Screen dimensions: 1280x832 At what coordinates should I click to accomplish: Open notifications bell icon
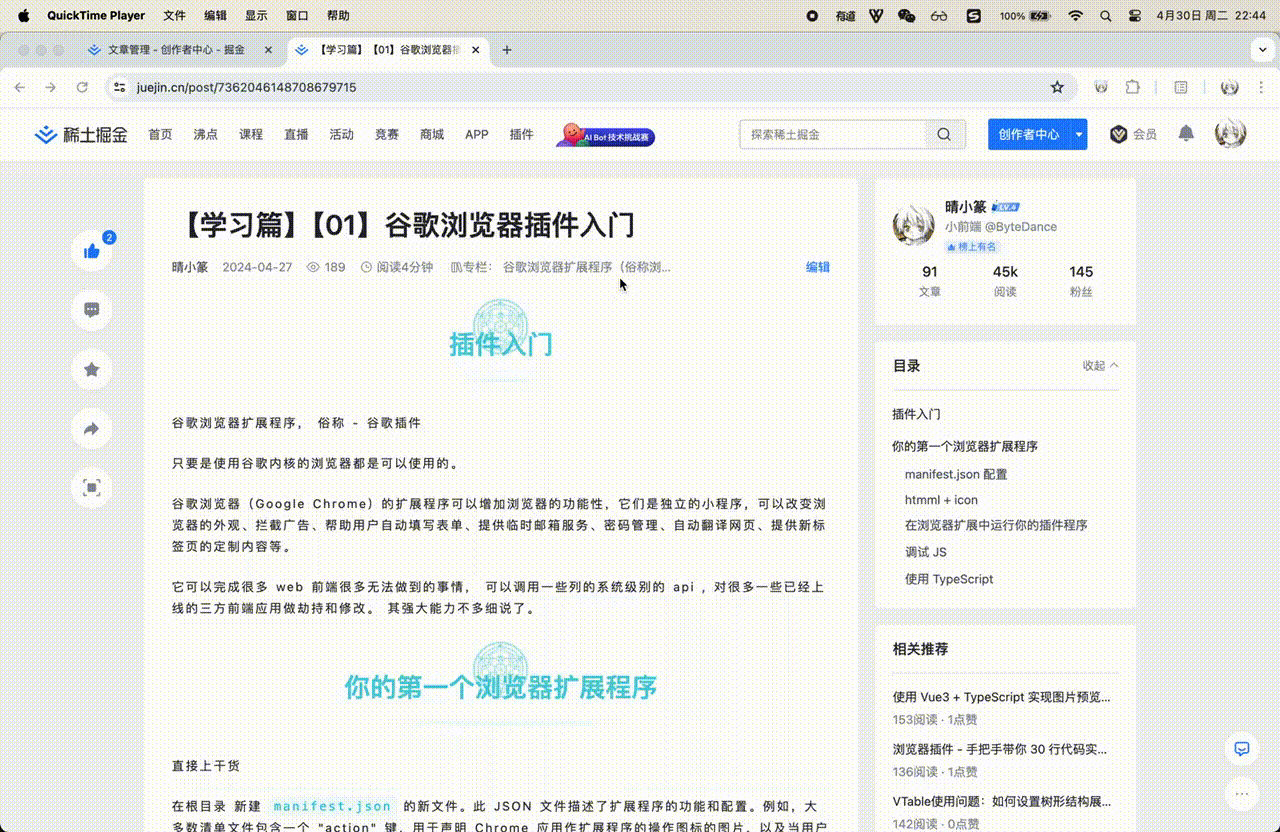point(1186,133)
